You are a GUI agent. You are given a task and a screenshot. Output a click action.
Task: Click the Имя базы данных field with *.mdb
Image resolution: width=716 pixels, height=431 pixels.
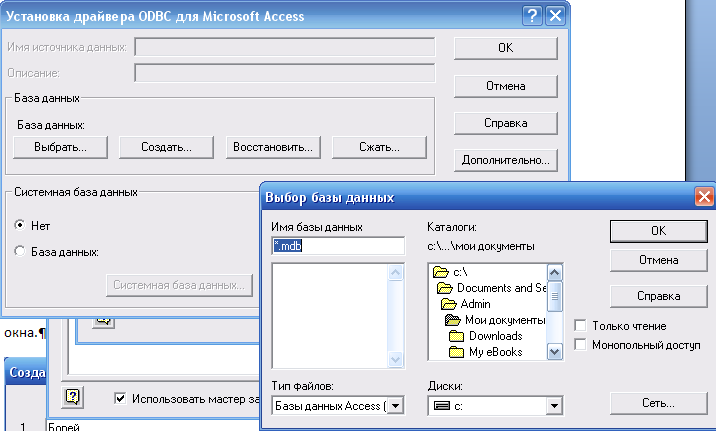[x=338, y=246]
